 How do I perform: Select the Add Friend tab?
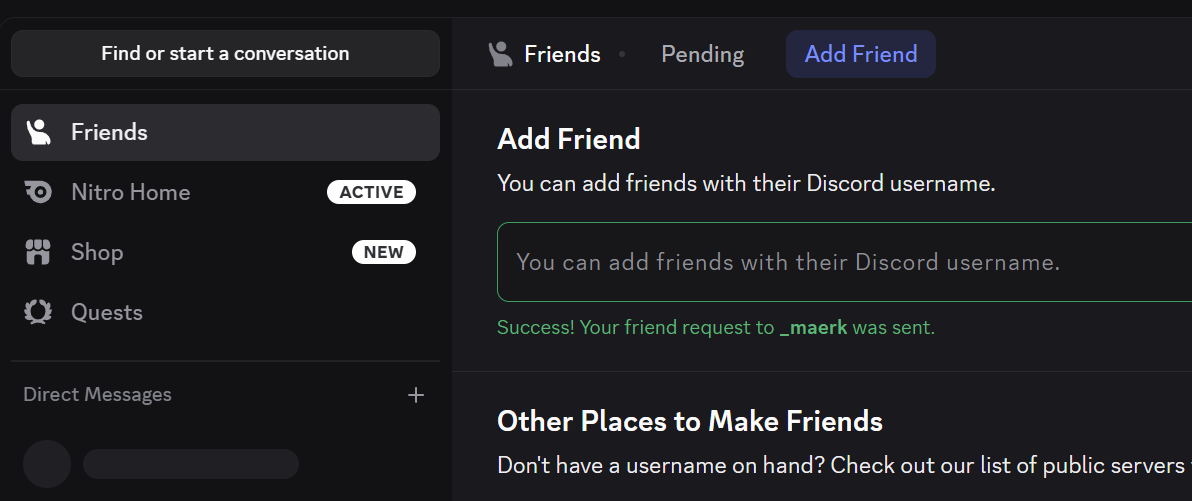click(x=860, y=54)
